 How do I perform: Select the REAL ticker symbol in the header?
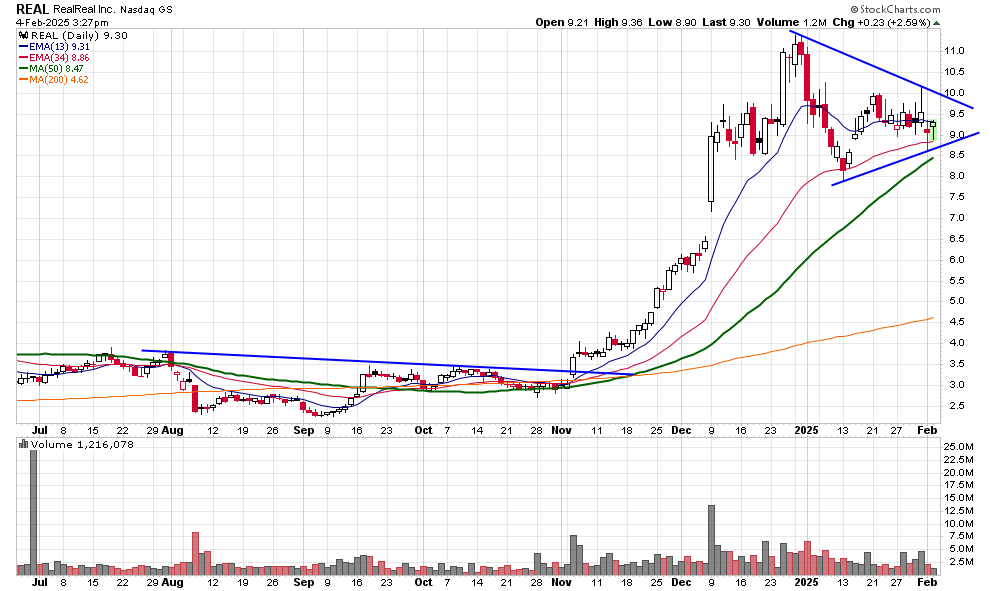[32, 9]
